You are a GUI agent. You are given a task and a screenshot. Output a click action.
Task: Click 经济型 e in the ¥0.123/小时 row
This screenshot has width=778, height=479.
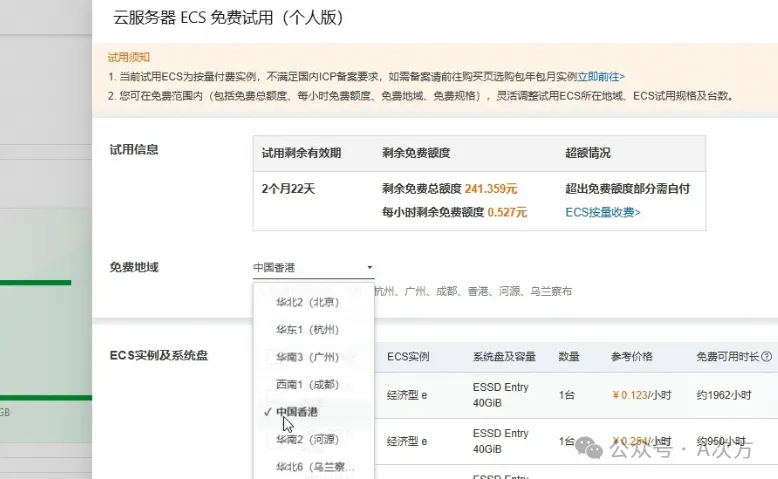pyautogui.click(x=407, y=395)
